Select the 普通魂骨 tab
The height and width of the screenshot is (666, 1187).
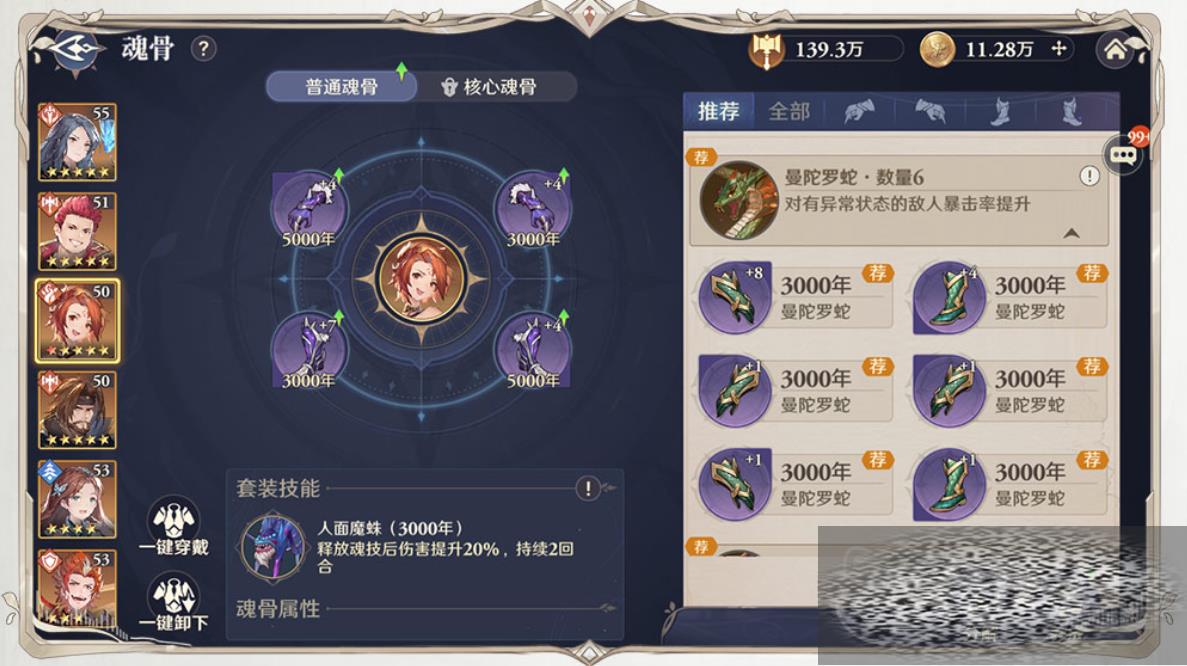pos(341,87)
